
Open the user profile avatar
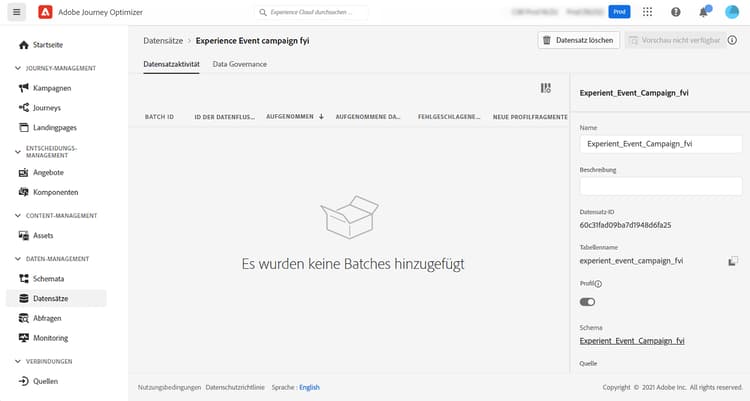pyautogui.click(x=732, y=12)
